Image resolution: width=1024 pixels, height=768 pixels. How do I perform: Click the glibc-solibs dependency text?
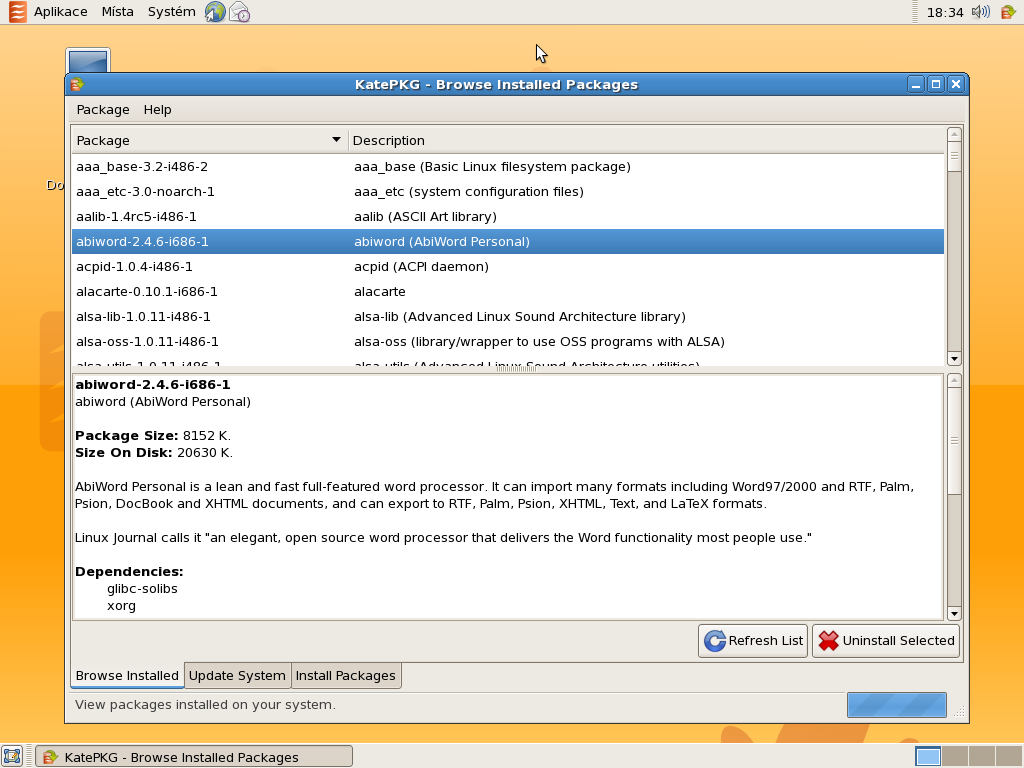(x=142, y=588)
